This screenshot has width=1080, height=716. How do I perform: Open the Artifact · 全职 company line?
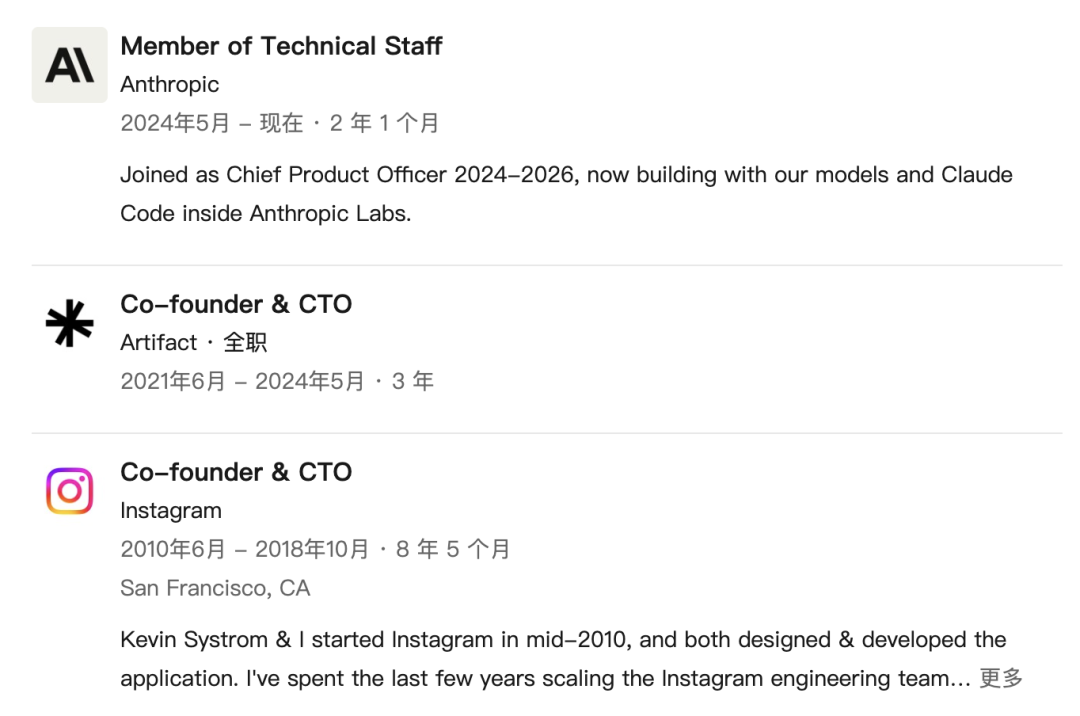coord(194,342)
